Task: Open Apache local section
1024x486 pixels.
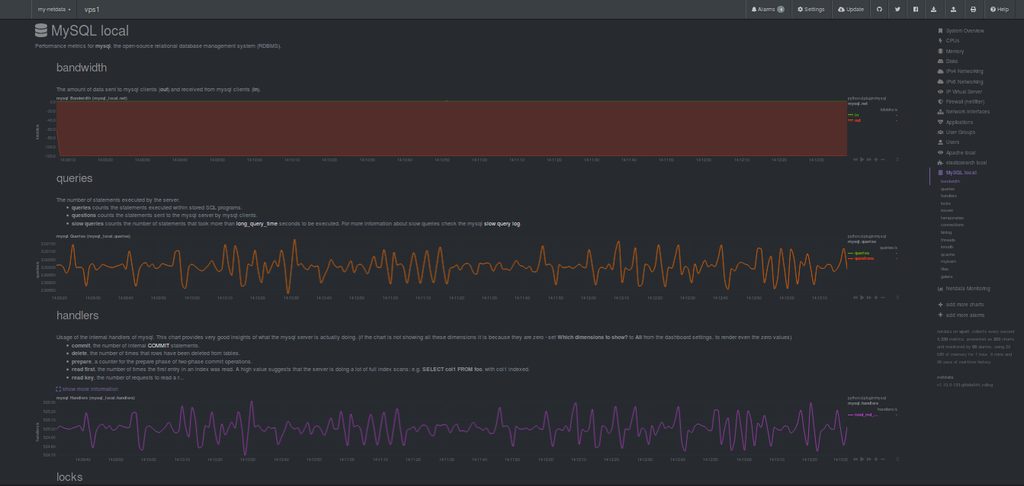Action: click(960, 152)
